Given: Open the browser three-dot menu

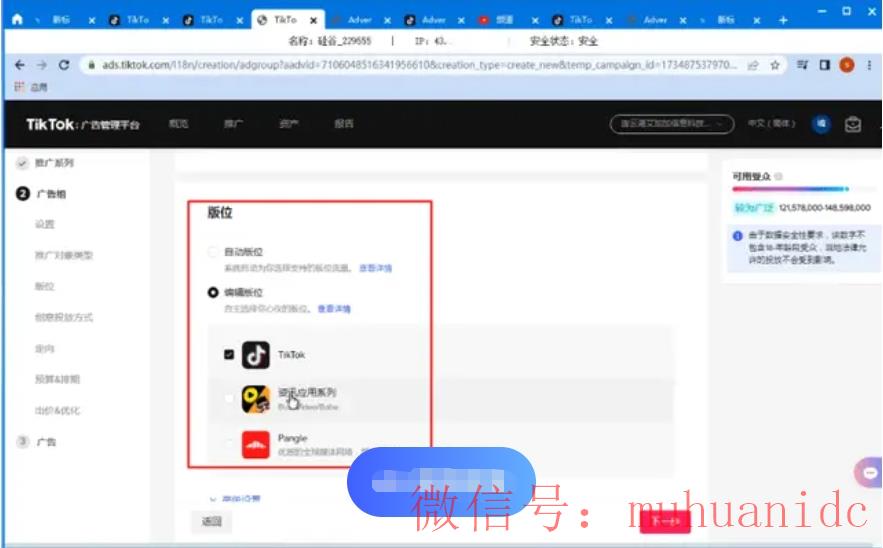Looking at the screenshot, I should (869, 65).
